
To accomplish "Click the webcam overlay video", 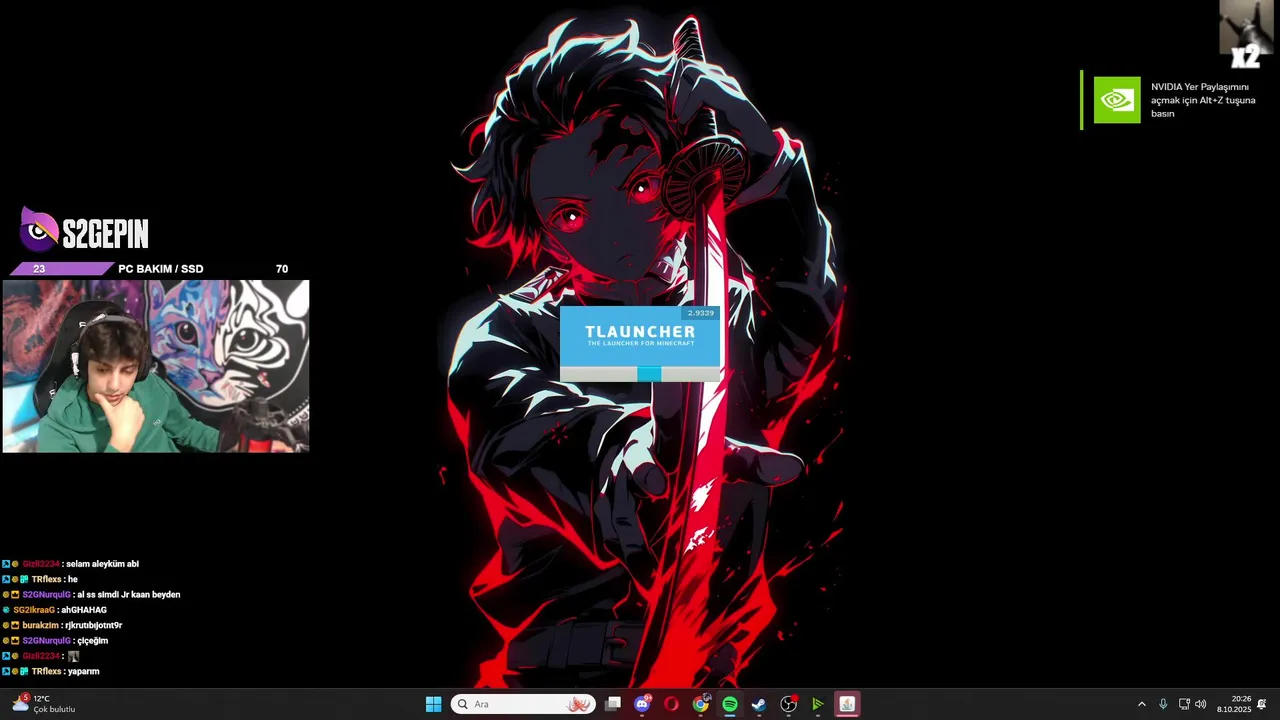I will tap(156, 366).
